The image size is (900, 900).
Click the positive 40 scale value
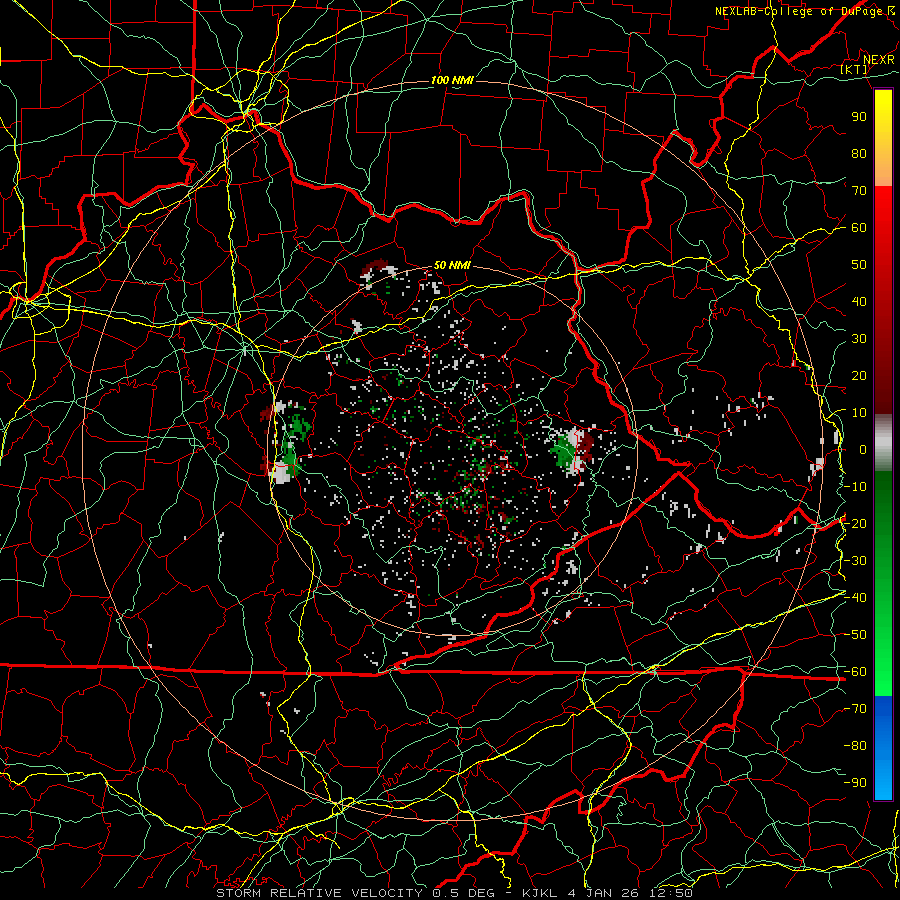tap(859, 301)
